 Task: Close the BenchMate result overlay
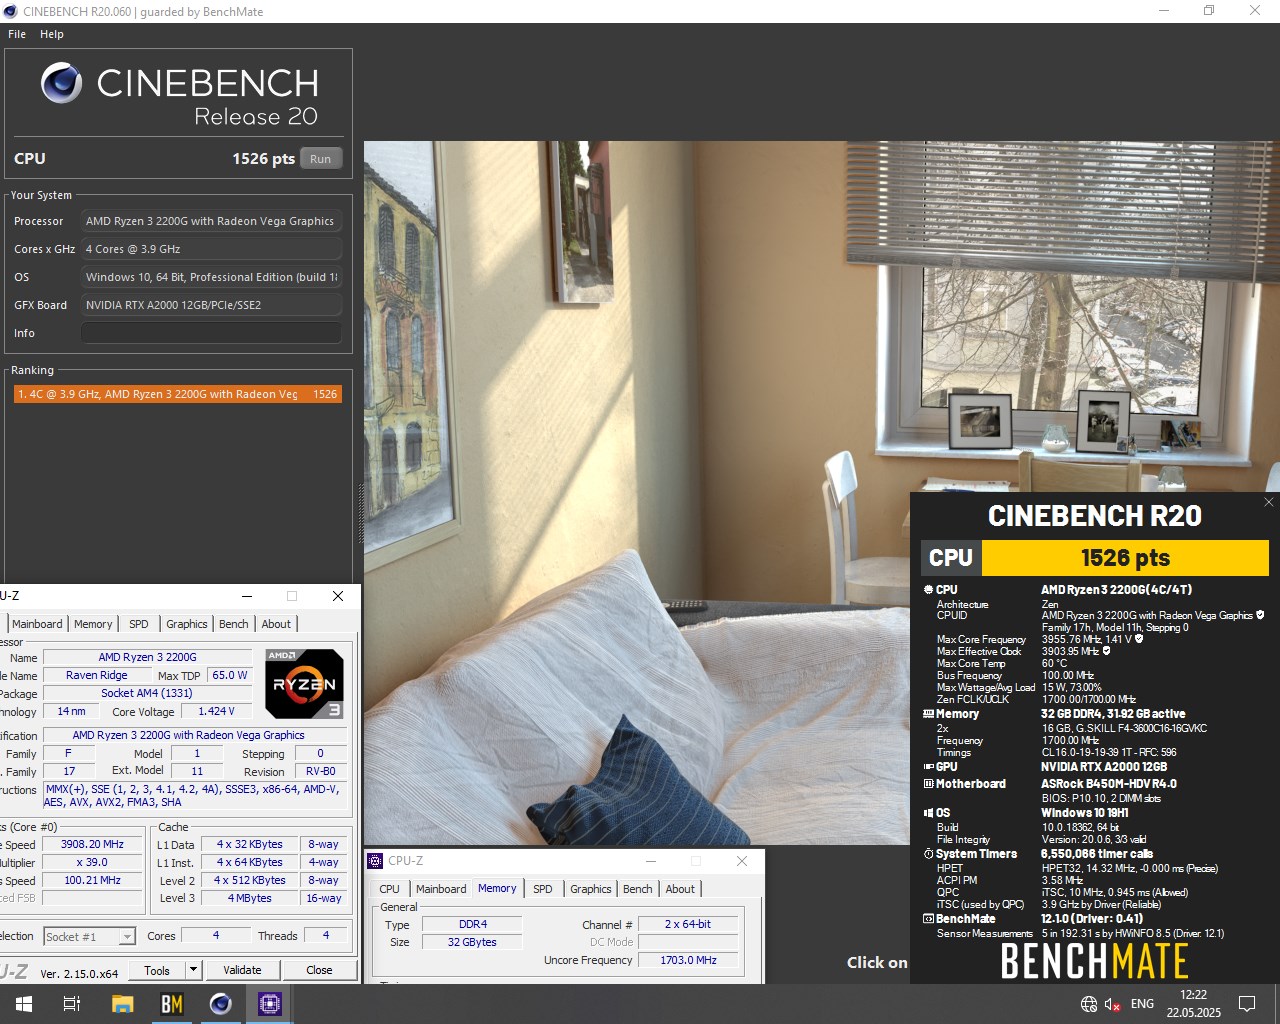[x=1268, y=502]
